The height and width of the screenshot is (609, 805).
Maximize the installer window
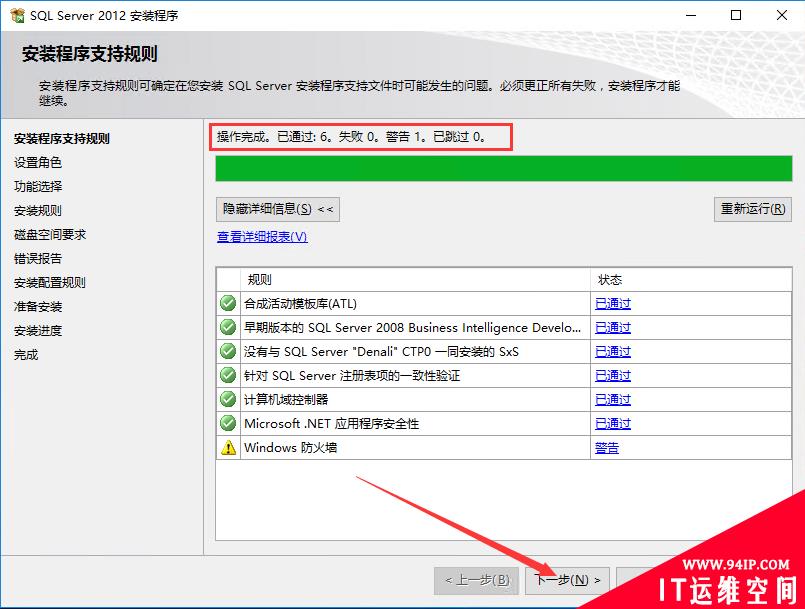pos(736,15)
